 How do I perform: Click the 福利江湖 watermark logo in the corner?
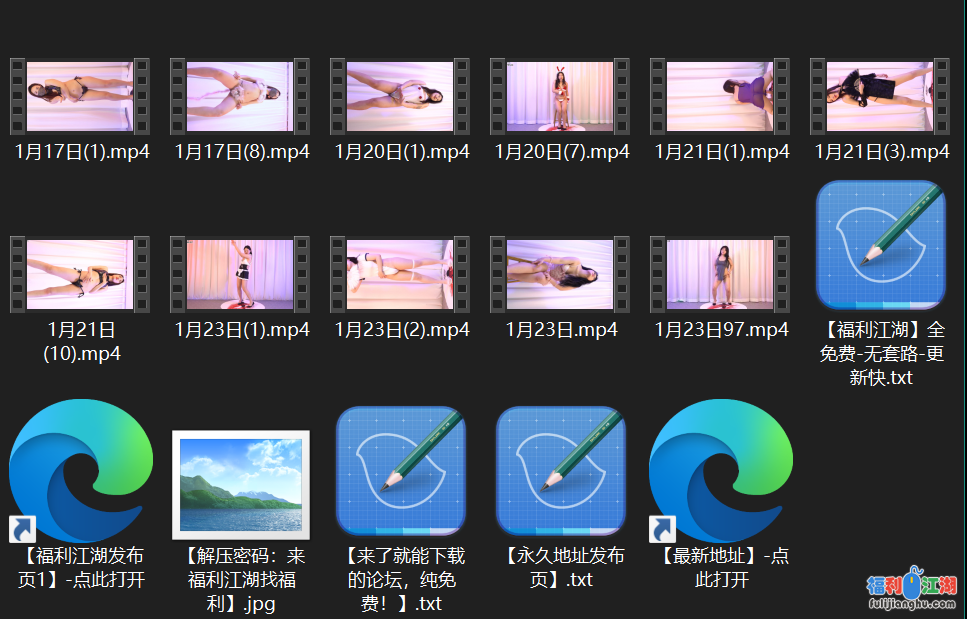click(911, 590)
